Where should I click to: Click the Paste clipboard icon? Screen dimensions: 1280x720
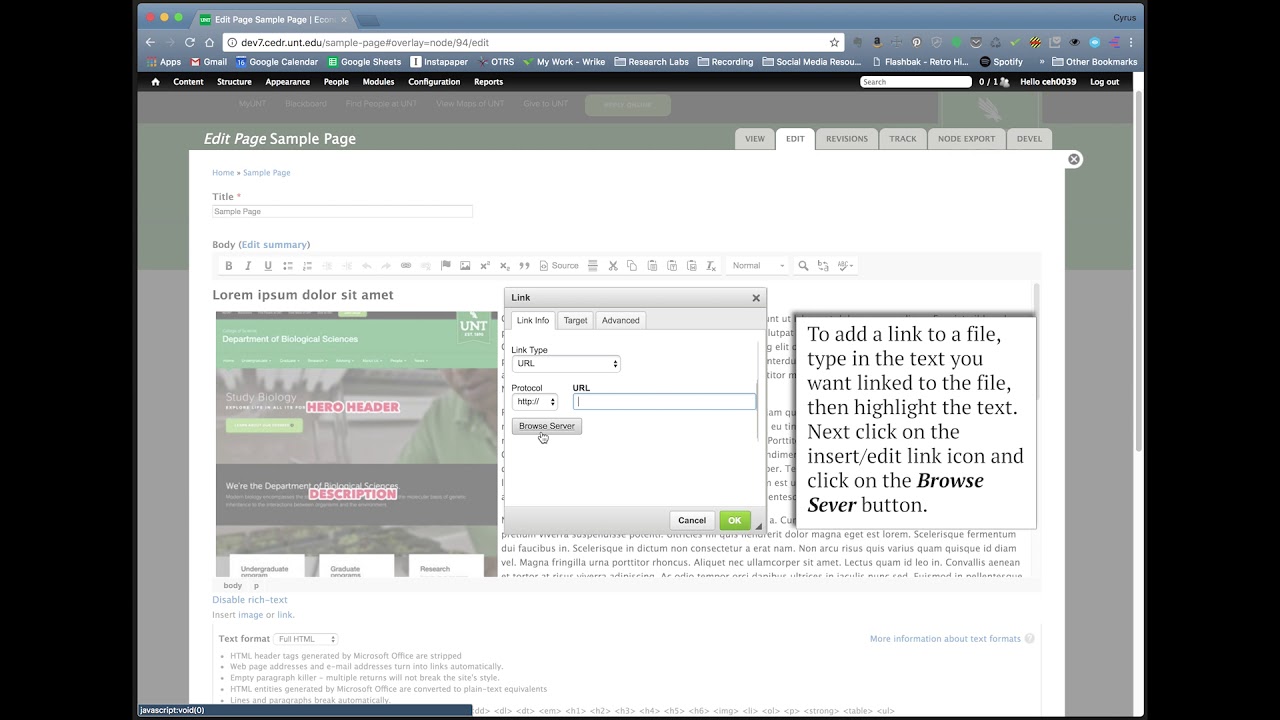coord(652,266)
